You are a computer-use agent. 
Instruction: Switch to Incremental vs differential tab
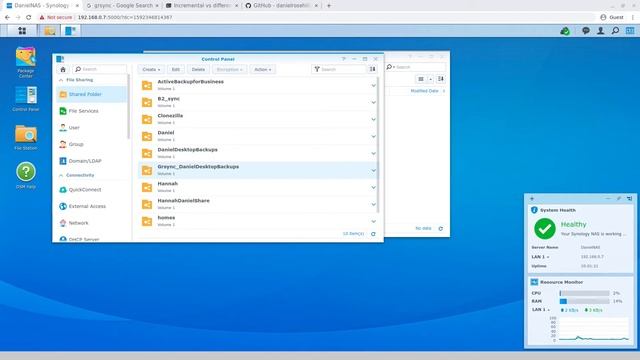point(202,6)
